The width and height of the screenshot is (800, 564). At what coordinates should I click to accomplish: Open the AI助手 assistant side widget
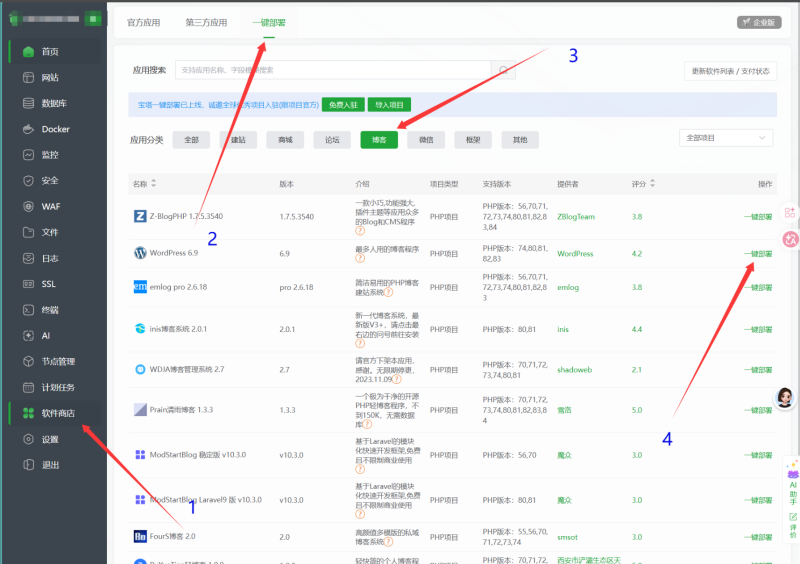click(792, 483)
